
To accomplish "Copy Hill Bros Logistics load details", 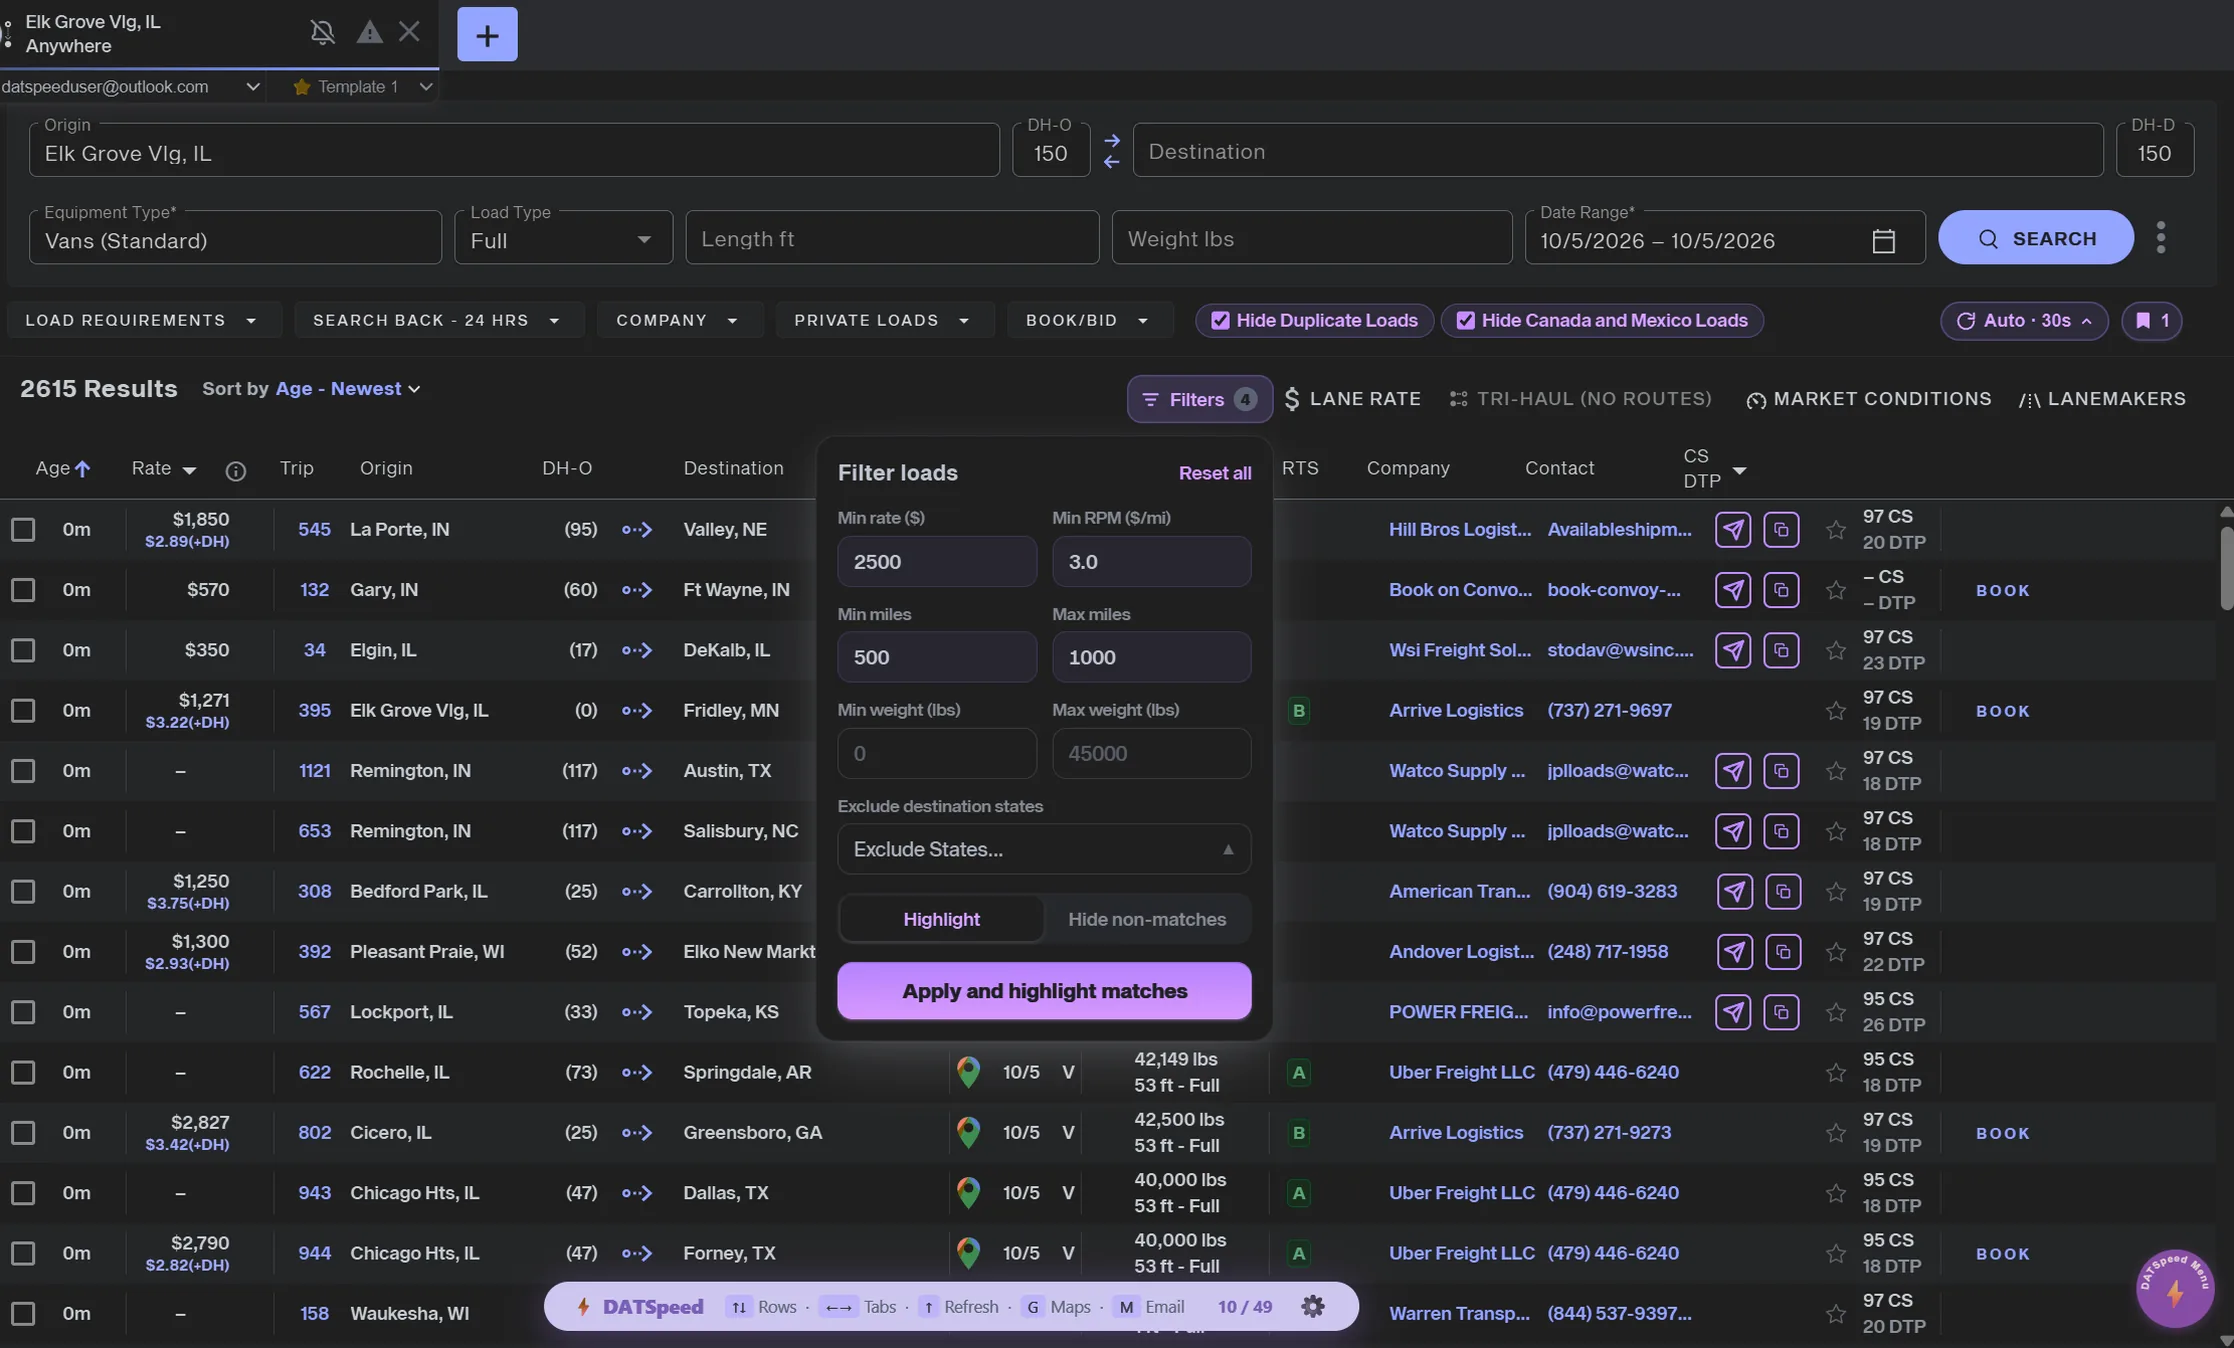I will click(x=1781, y=529).
